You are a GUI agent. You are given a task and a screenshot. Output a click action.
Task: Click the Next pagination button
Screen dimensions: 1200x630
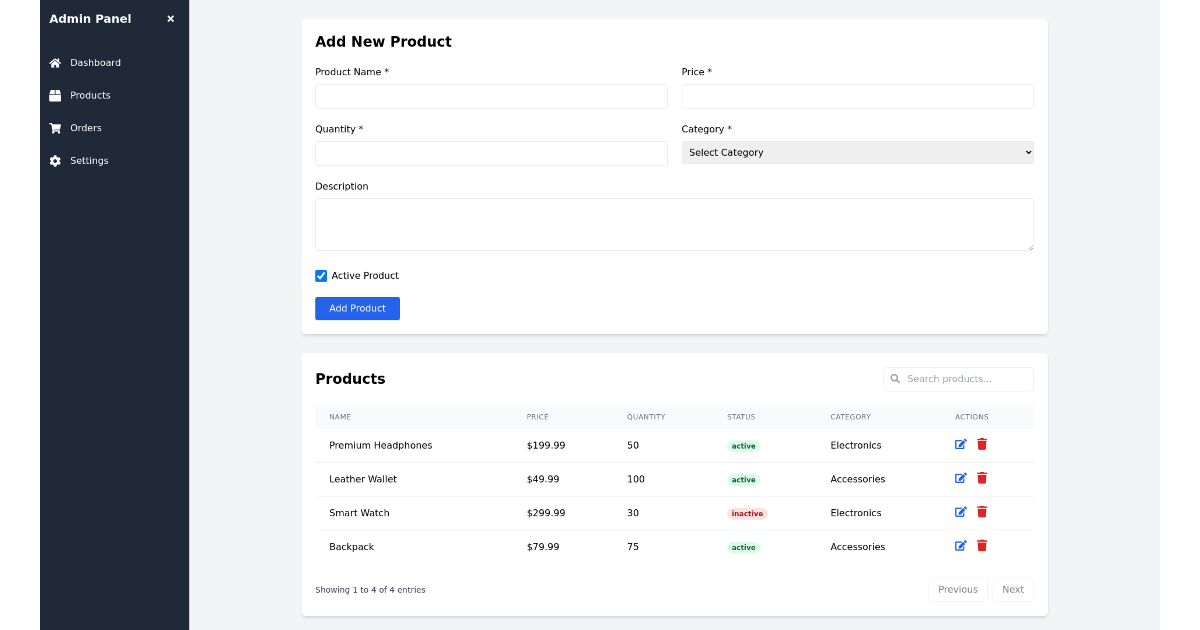pos(1013,589)
